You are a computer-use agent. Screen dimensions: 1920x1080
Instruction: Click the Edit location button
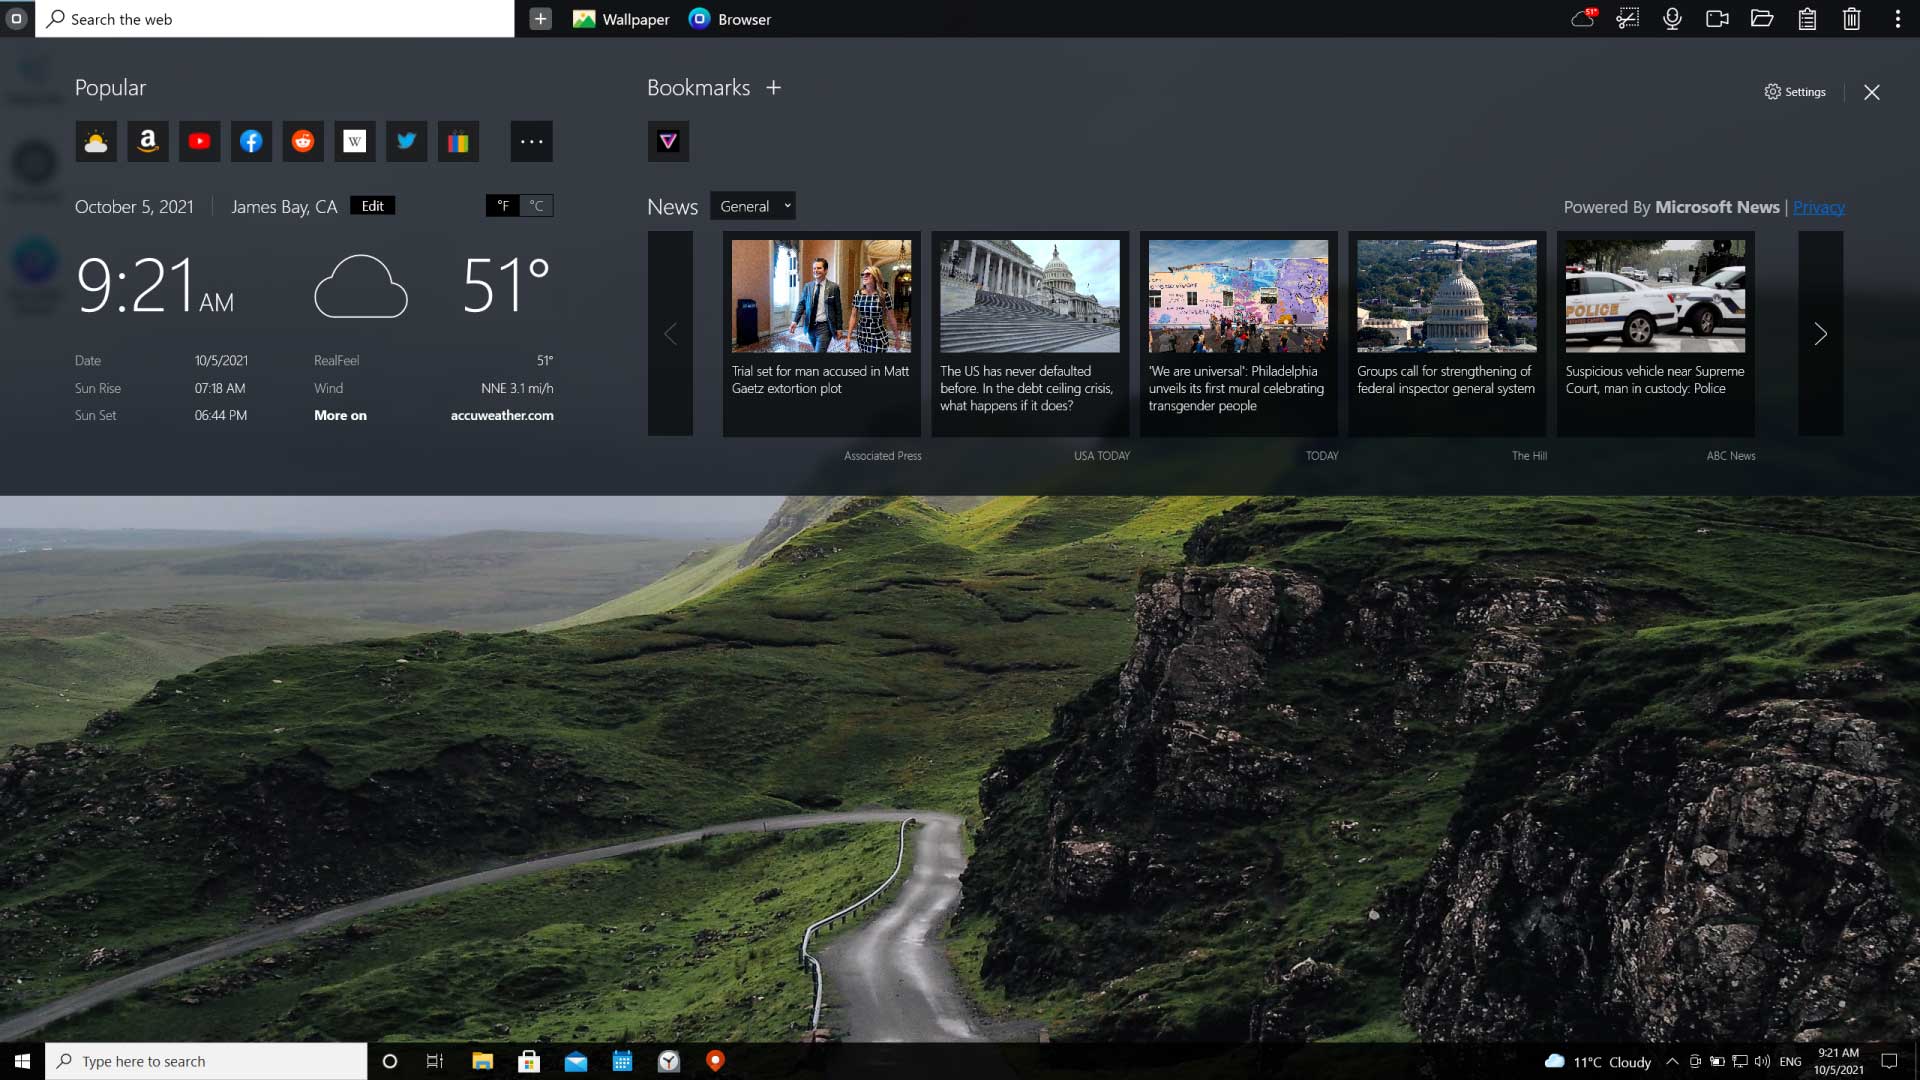click(372, 206)
